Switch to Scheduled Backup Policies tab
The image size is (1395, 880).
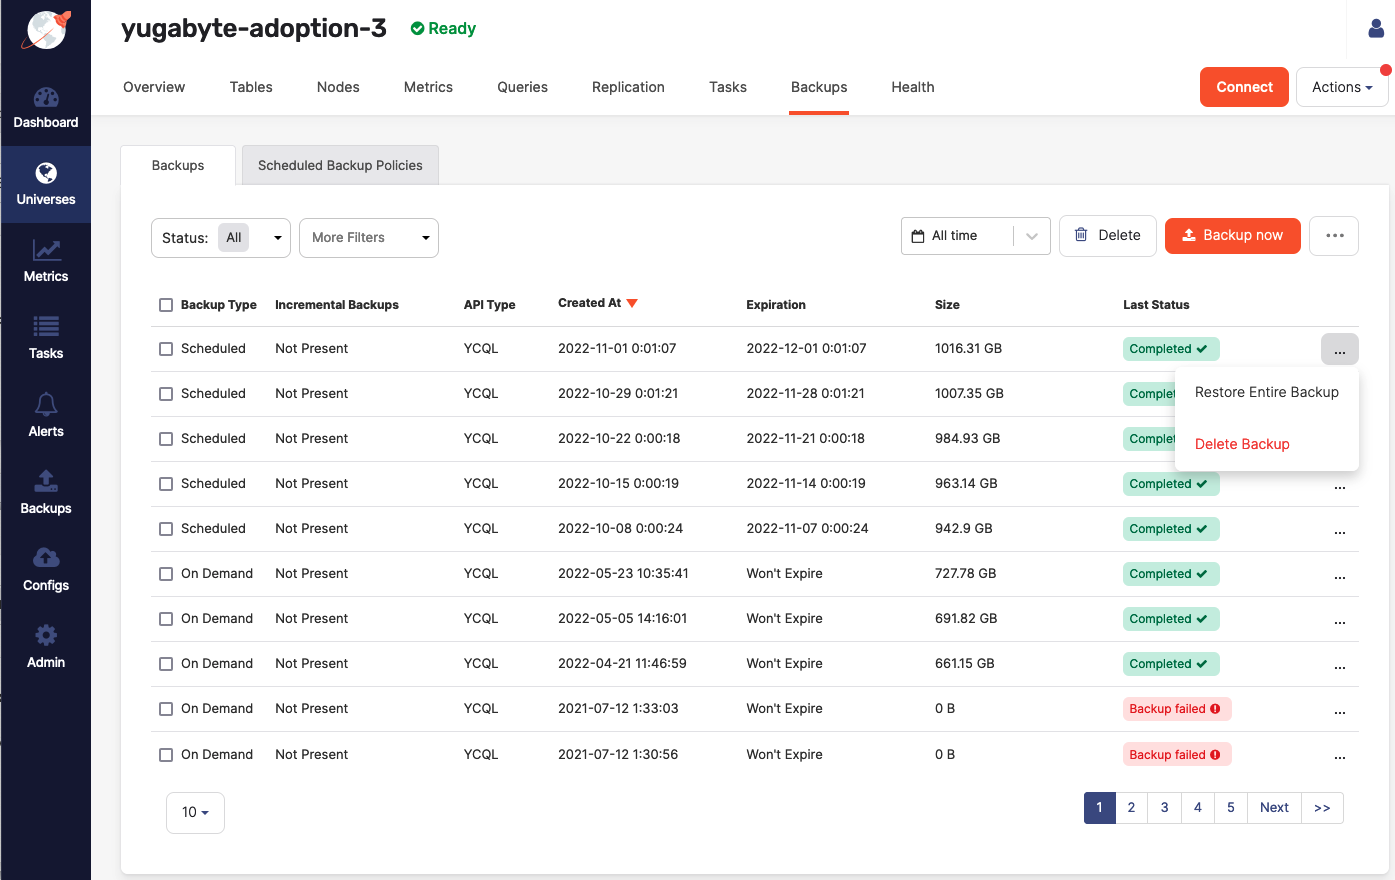(x=340, y=166)
